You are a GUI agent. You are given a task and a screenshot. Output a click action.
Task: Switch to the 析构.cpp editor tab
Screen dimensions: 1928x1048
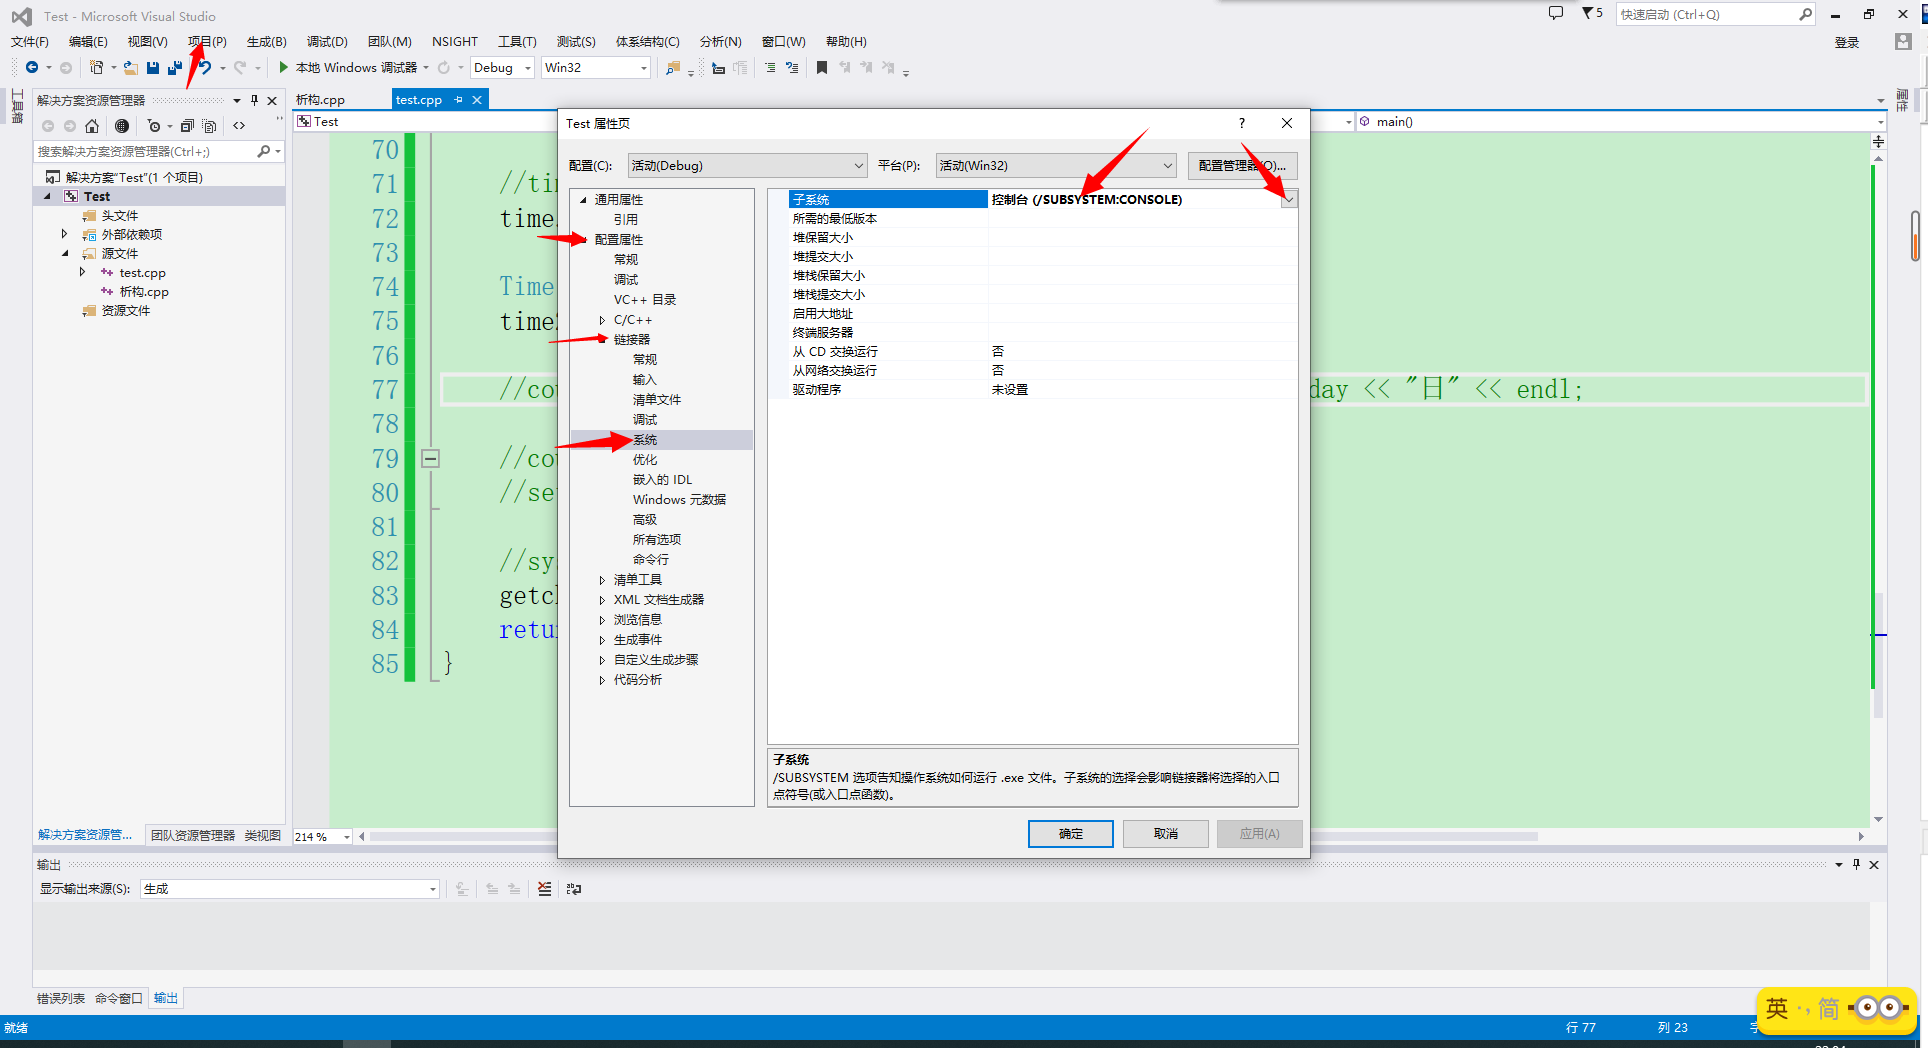pyautogui.click(x=320, y=100)
